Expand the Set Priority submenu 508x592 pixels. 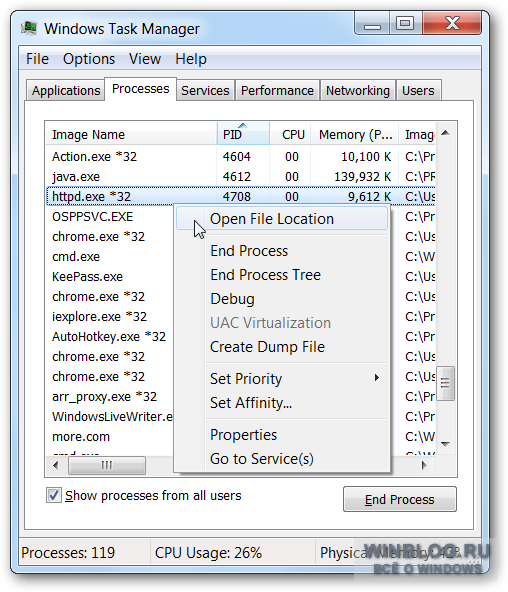point(282,378)
